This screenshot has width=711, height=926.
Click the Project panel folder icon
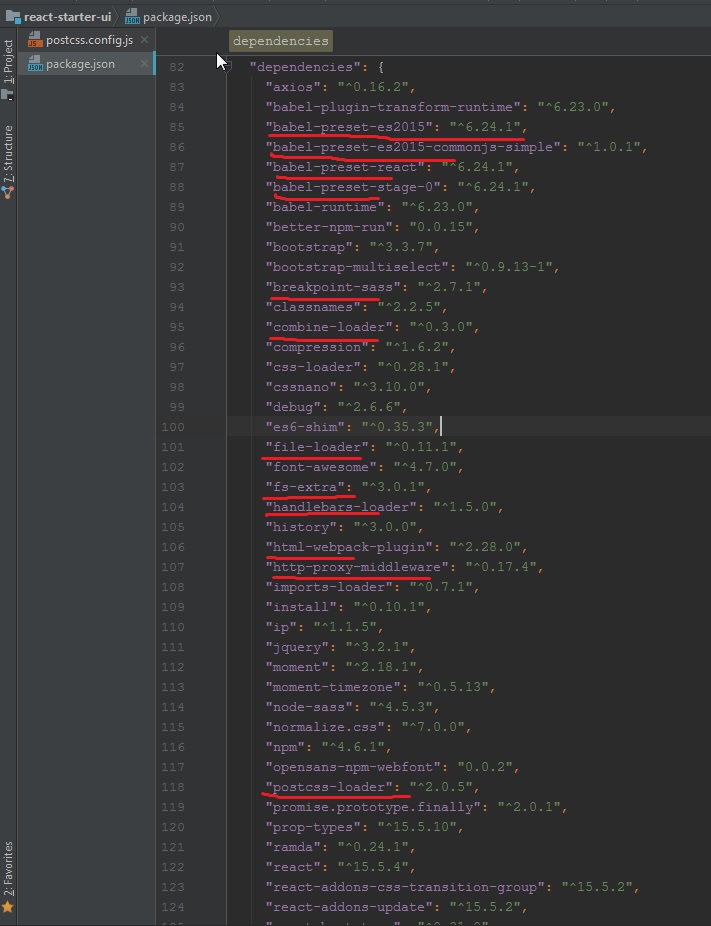click(x=8, y=93)
